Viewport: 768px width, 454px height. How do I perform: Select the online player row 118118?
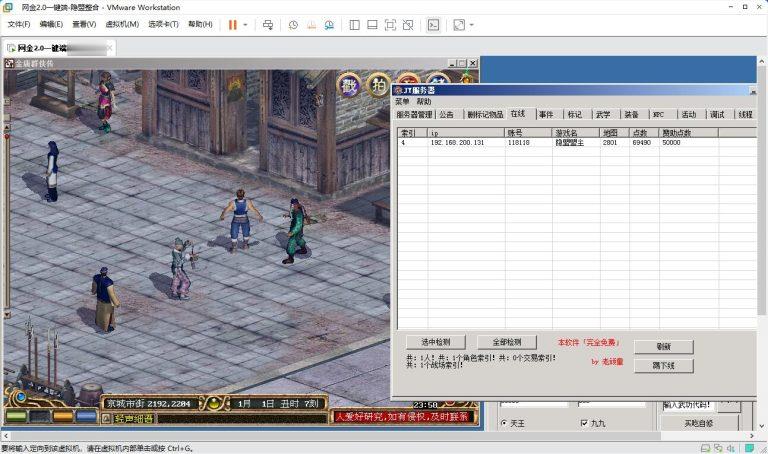(518, 143)
